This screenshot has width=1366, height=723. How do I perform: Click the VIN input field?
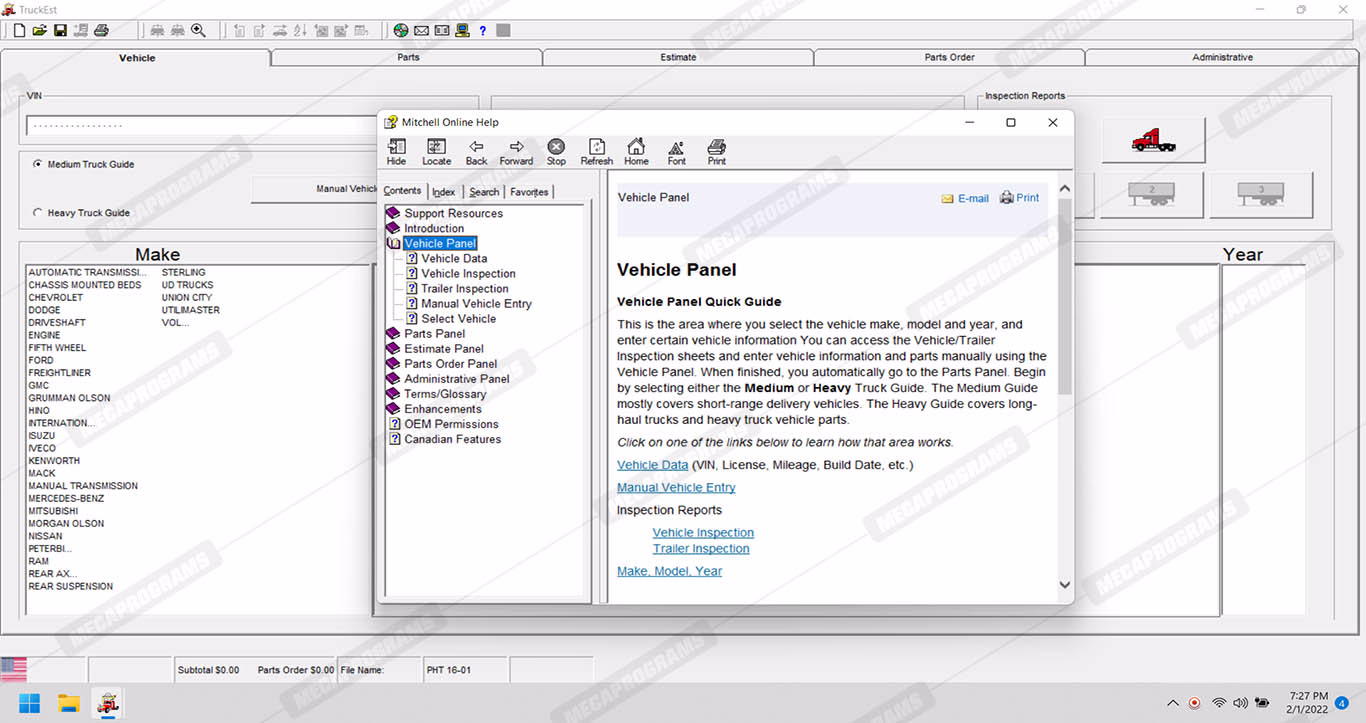[201, 125]
